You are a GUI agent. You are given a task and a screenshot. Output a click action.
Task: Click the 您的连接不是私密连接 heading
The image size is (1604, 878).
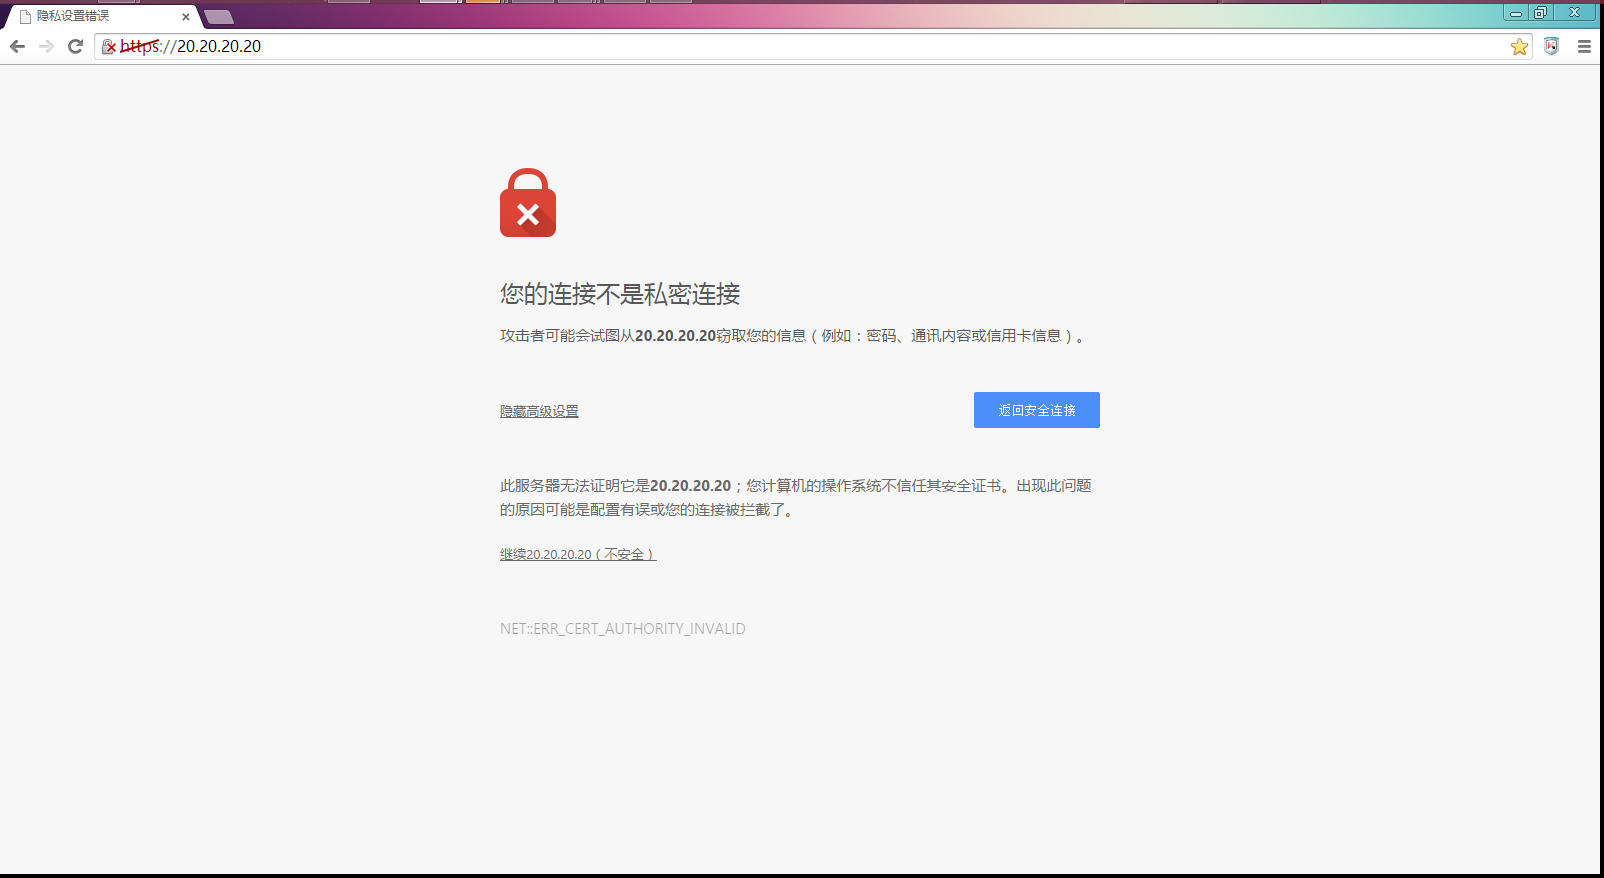(x=620, y=294)
